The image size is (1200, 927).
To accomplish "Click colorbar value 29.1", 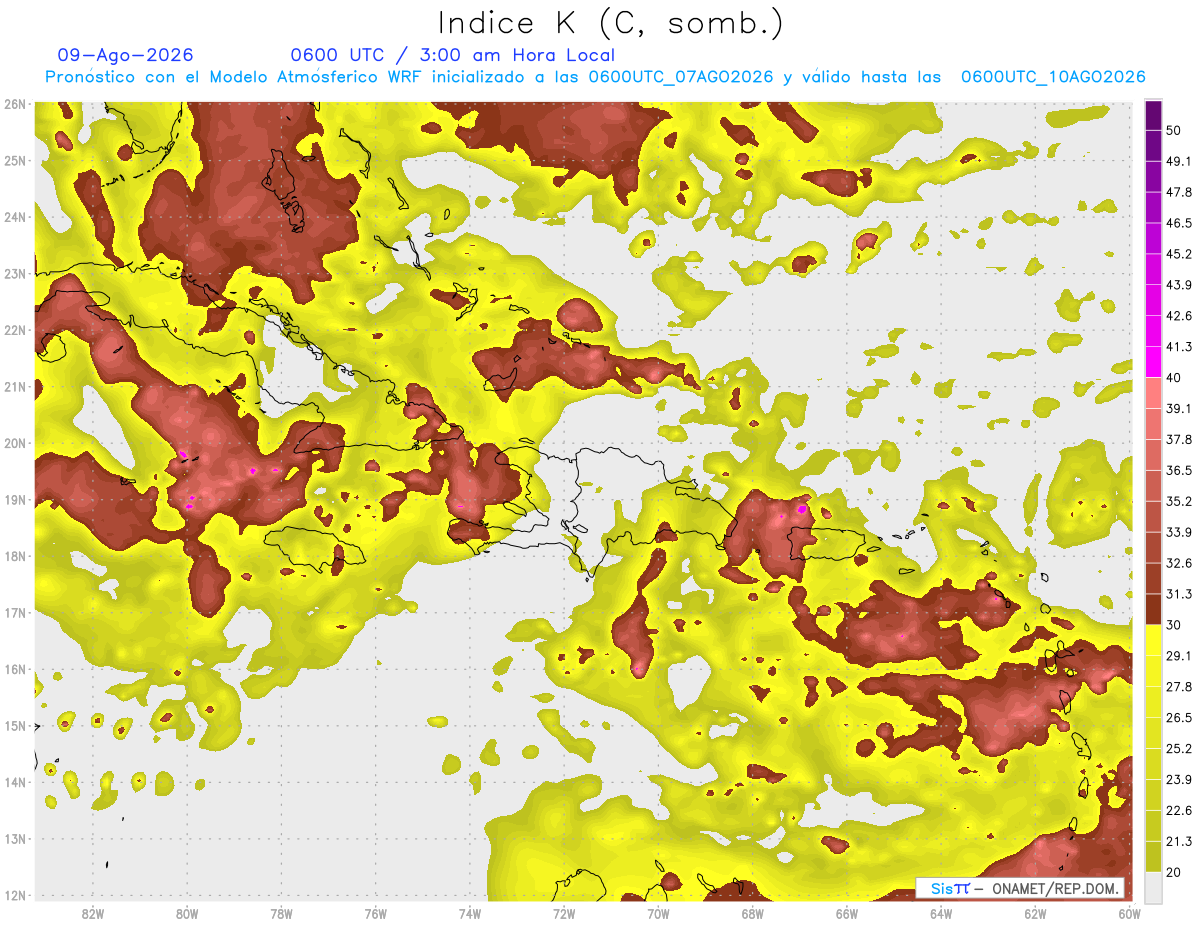I will click(x=1179, y=656).
